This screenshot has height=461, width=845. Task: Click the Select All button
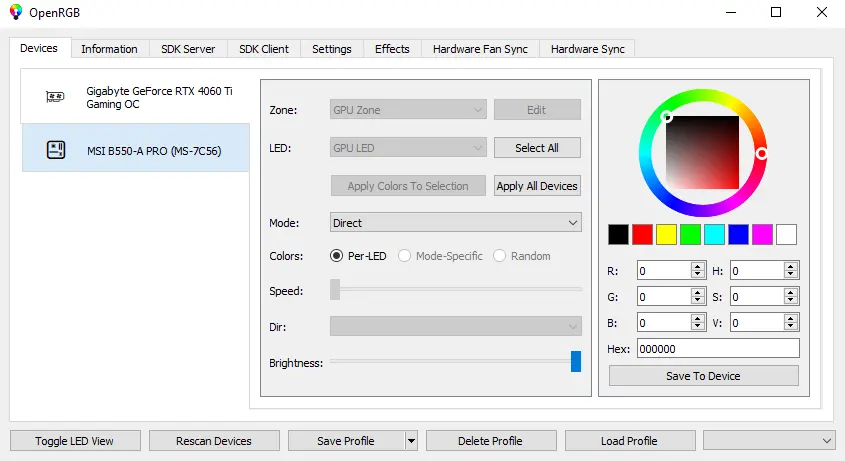pos(537,148)
